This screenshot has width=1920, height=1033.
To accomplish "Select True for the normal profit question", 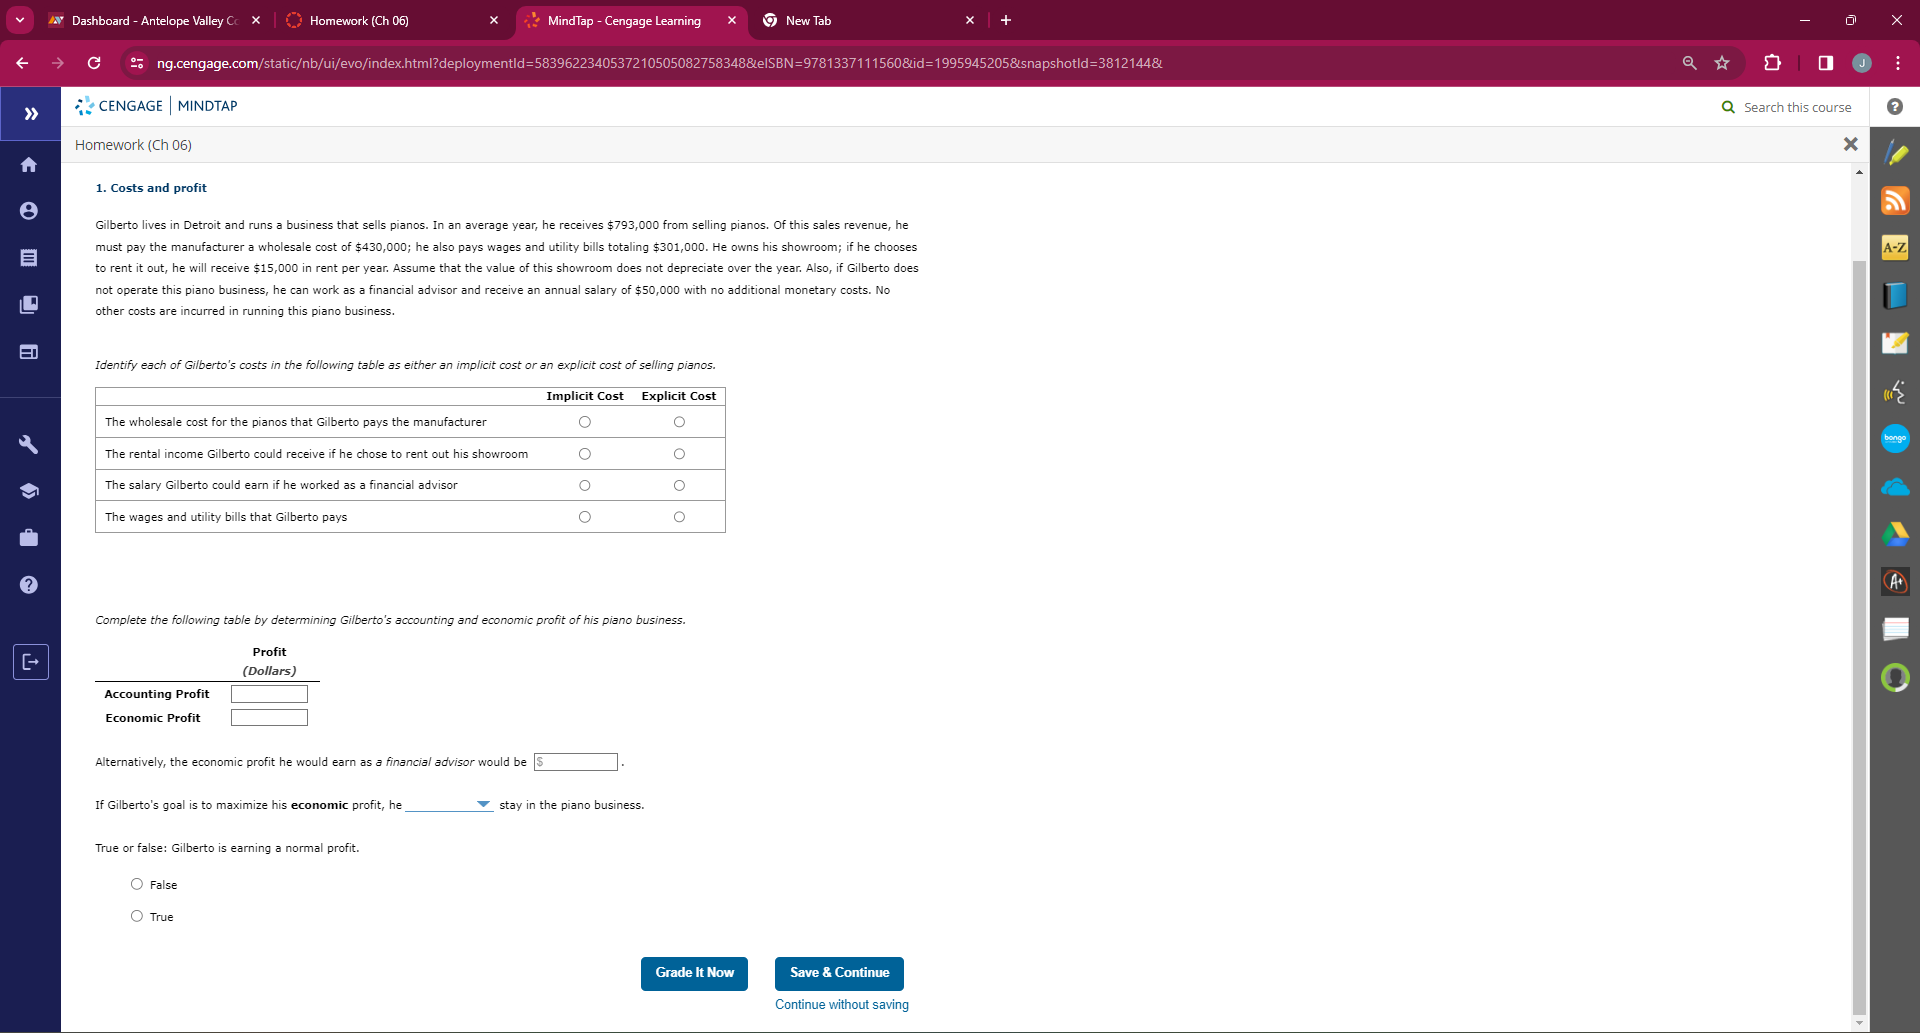I will [136, 915].
